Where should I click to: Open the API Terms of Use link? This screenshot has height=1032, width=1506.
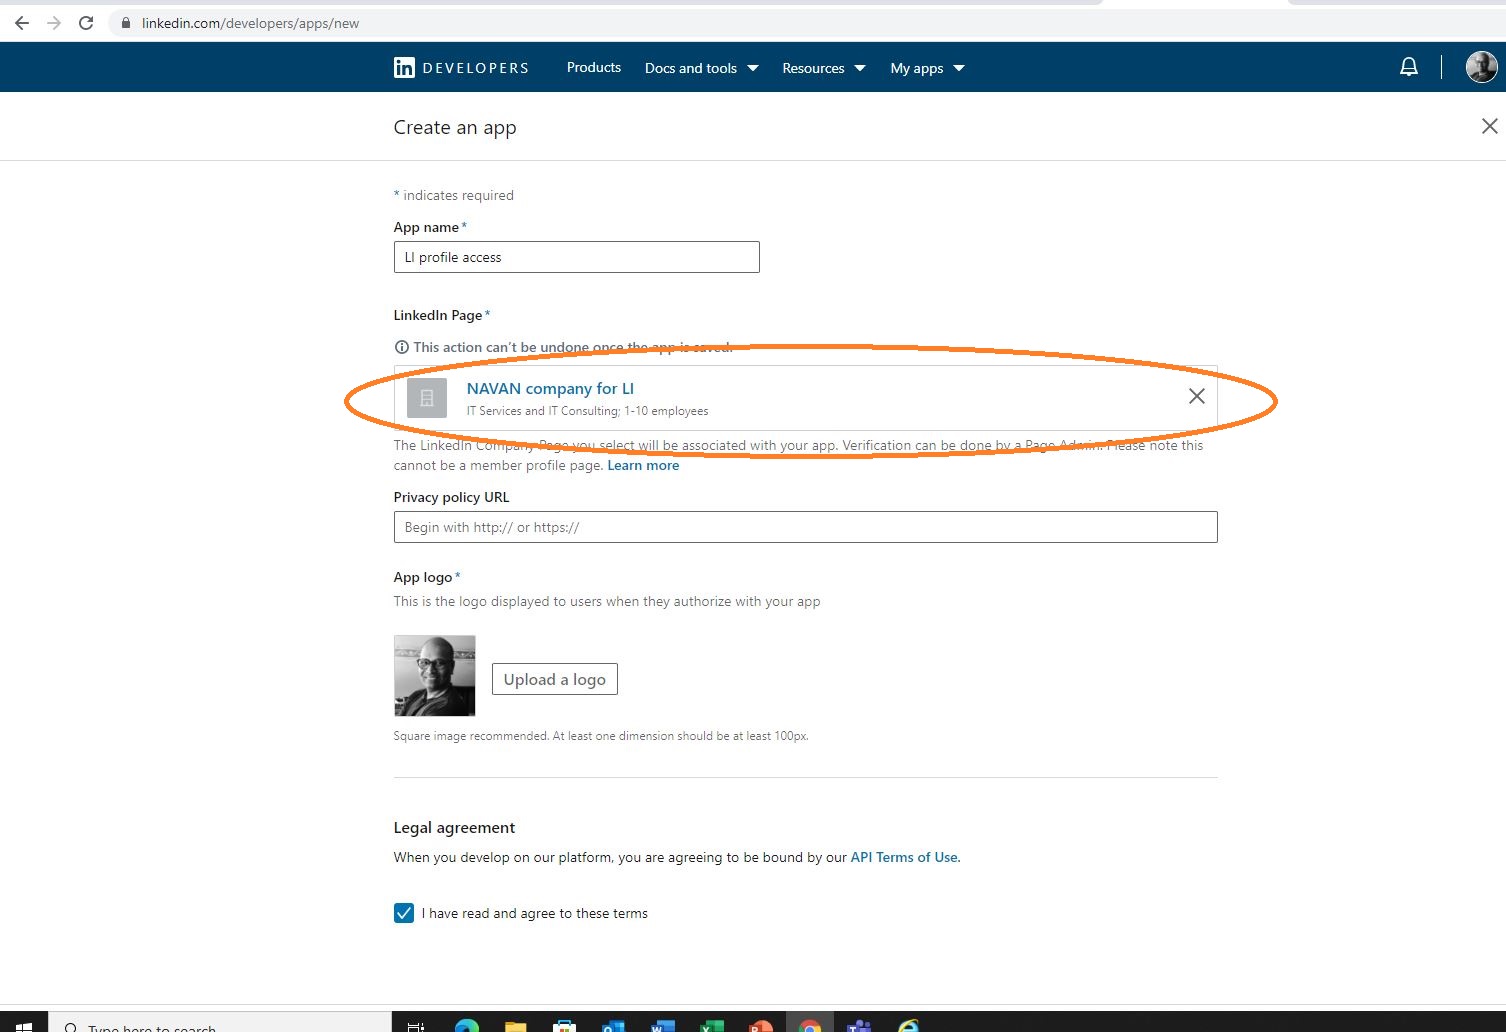coord(904,857)
